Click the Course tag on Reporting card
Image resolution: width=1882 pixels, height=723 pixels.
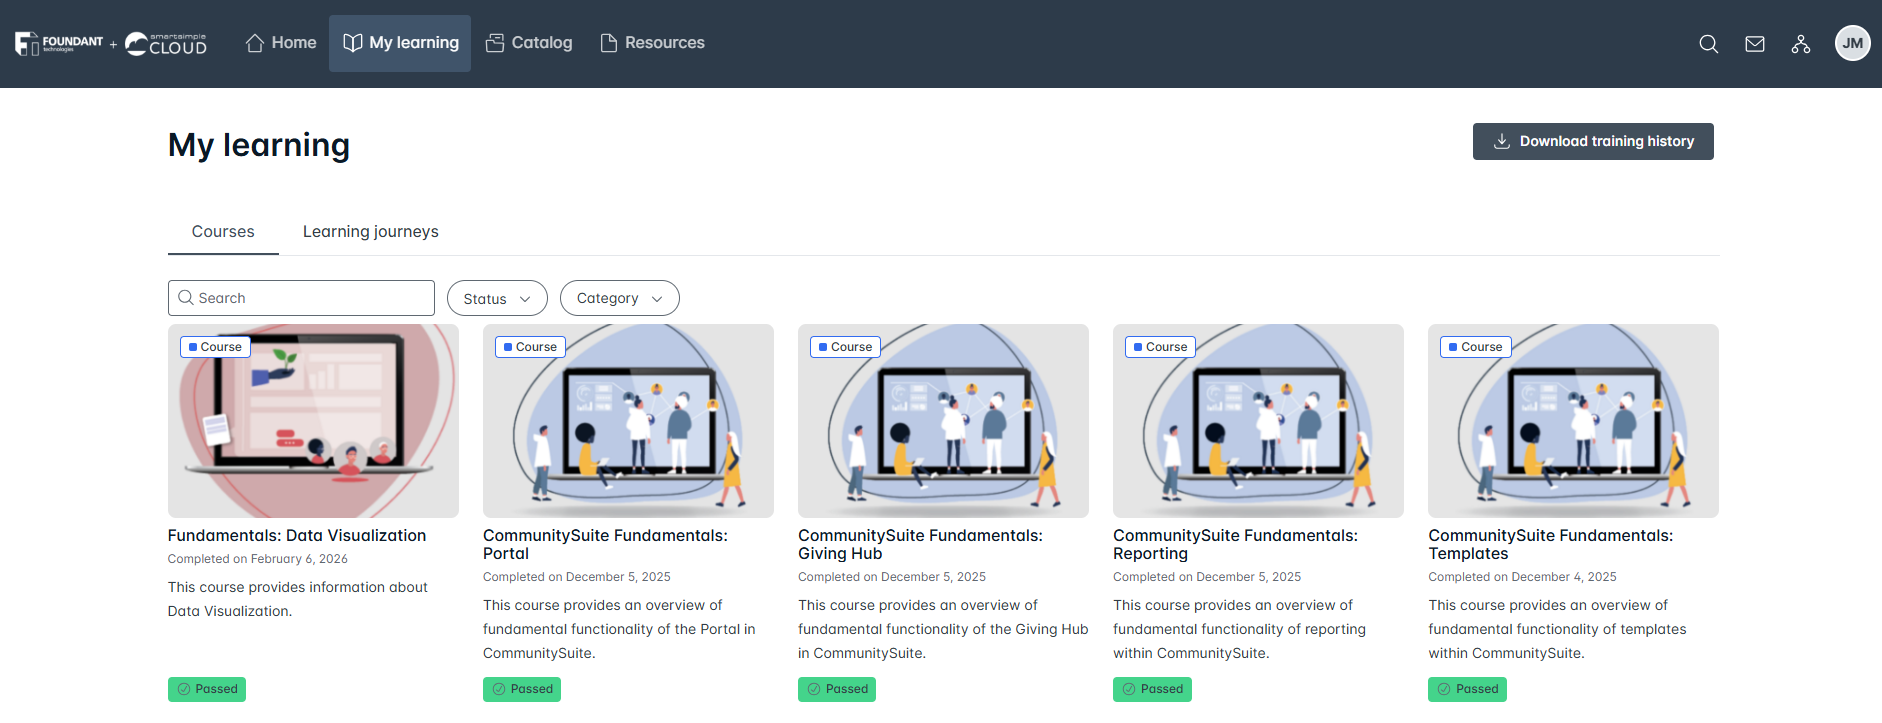1160,347
